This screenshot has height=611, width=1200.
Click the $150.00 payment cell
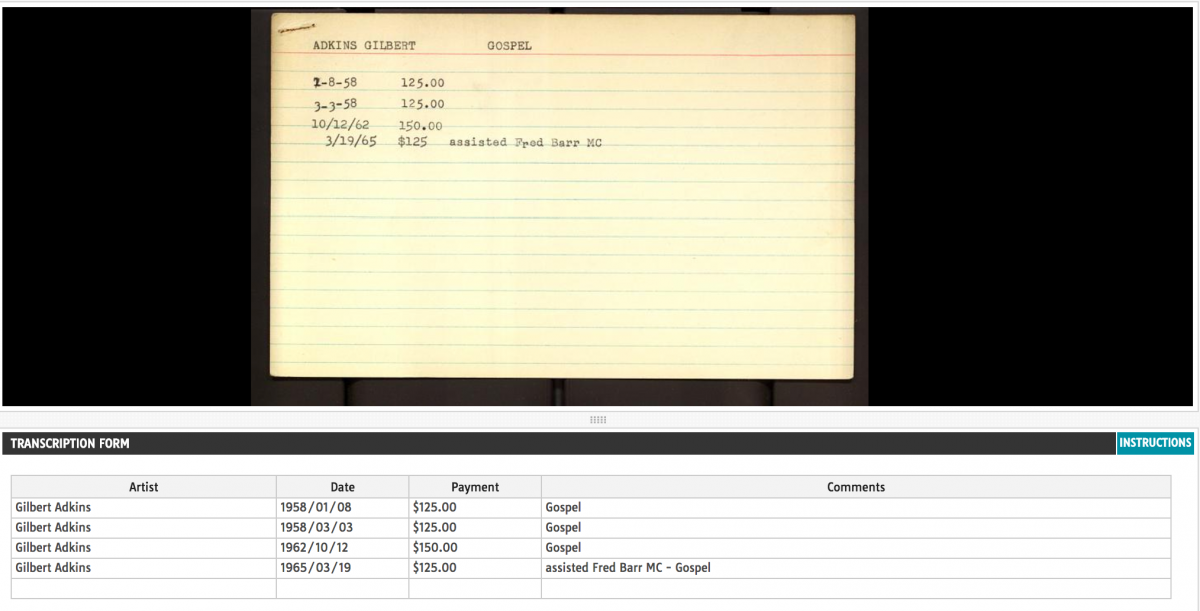(x=475, y=548)
